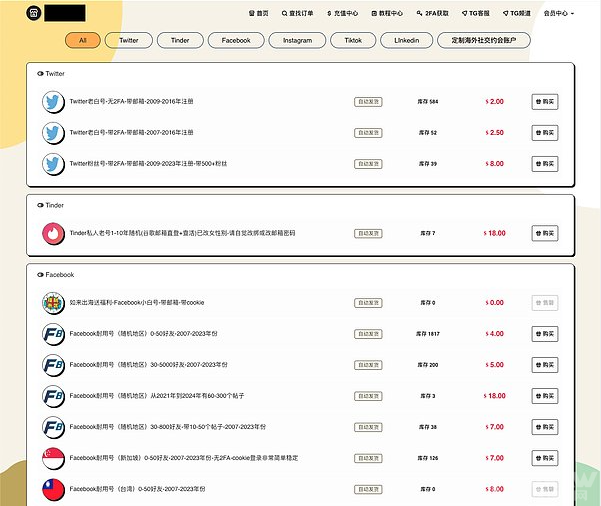Click the Tinder flame icon
The width and height of the screenshot is (601, 506).
pos(53,232)
